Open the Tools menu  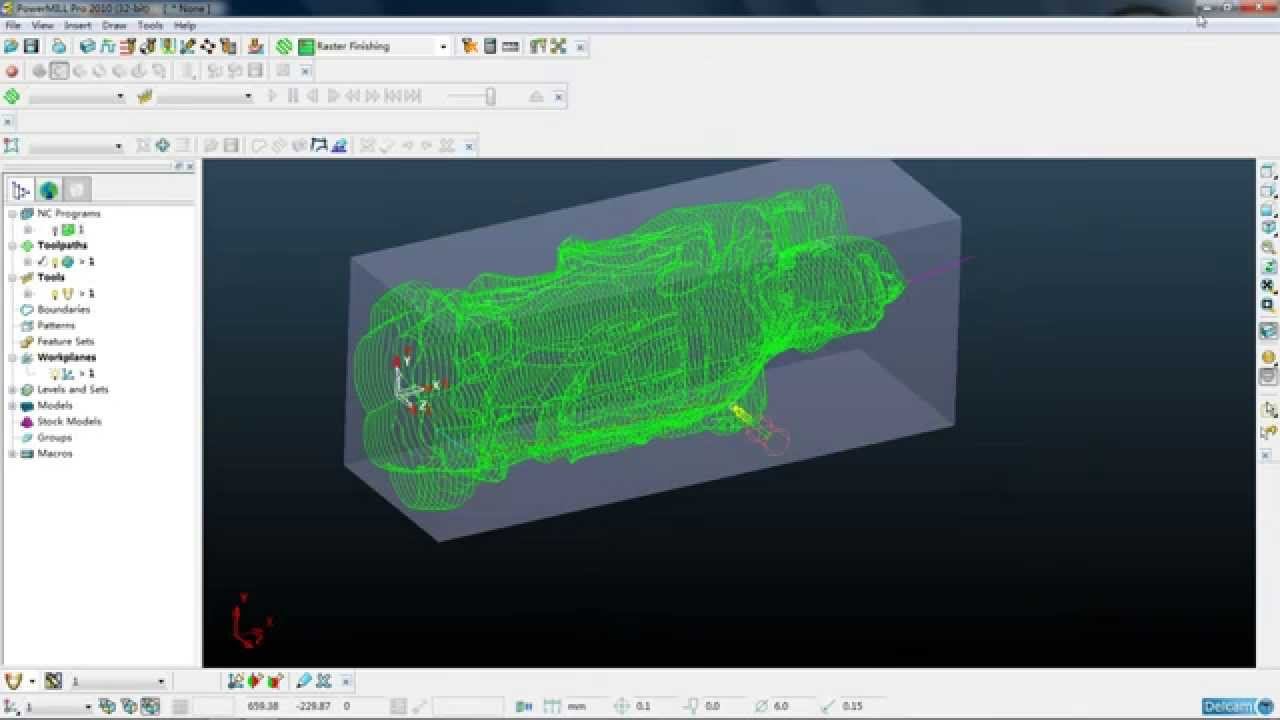click(x=150, y=25)
